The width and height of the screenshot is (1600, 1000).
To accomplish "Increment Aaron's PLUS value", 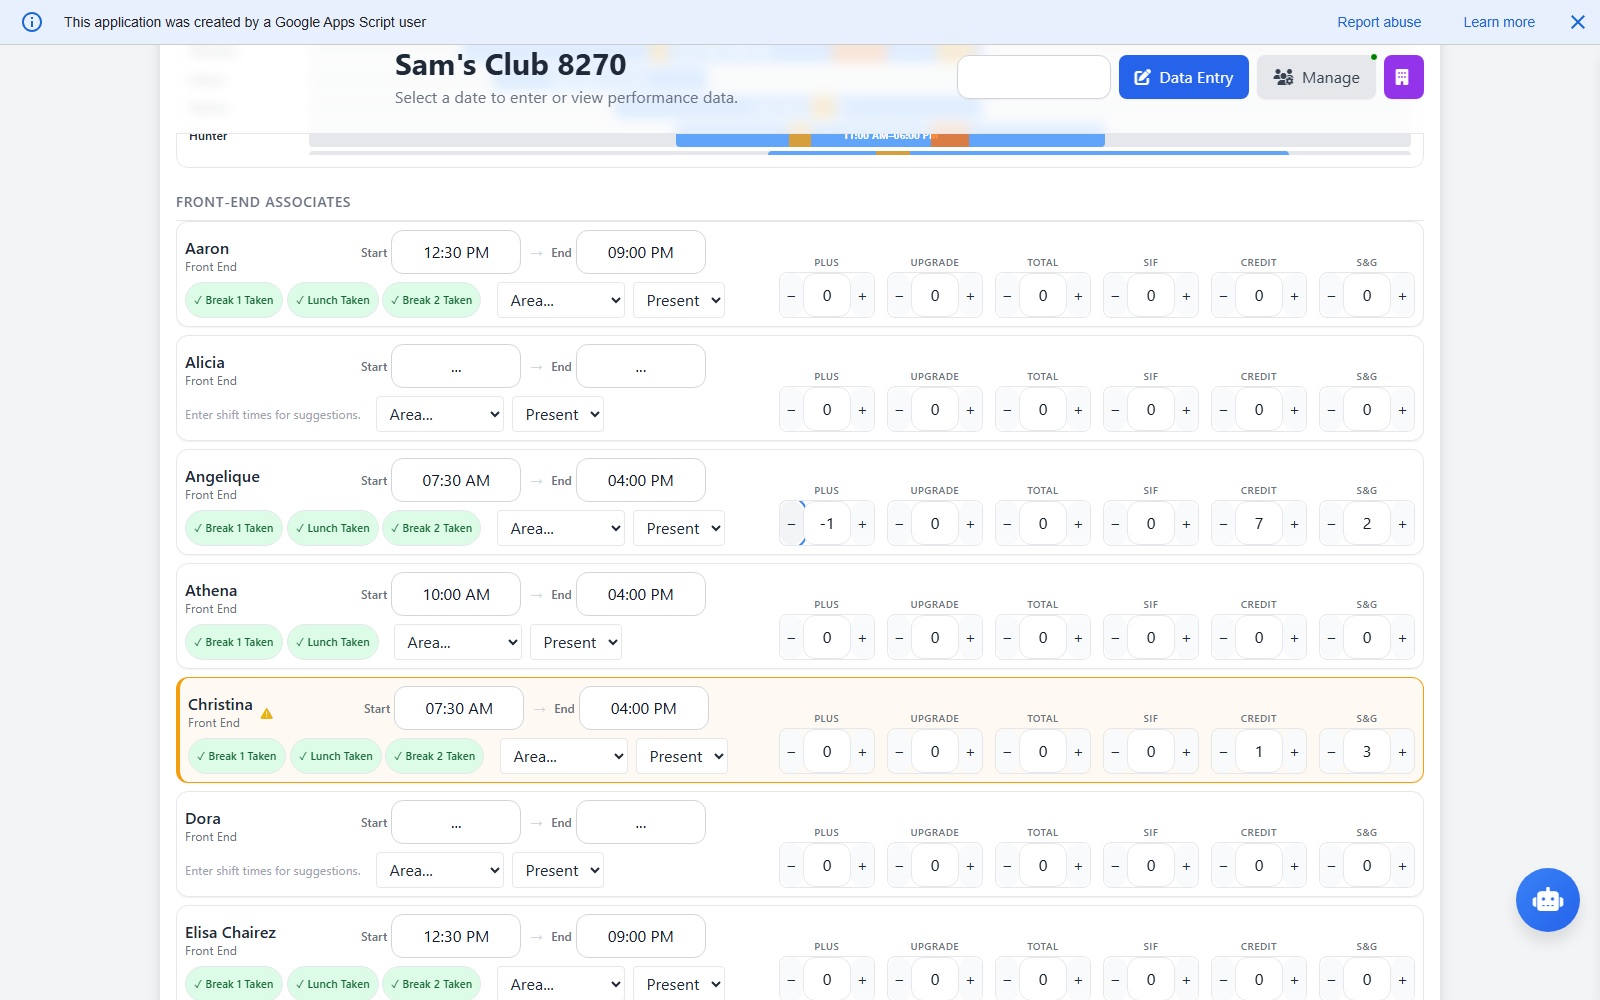I will (x=862, y=296).
